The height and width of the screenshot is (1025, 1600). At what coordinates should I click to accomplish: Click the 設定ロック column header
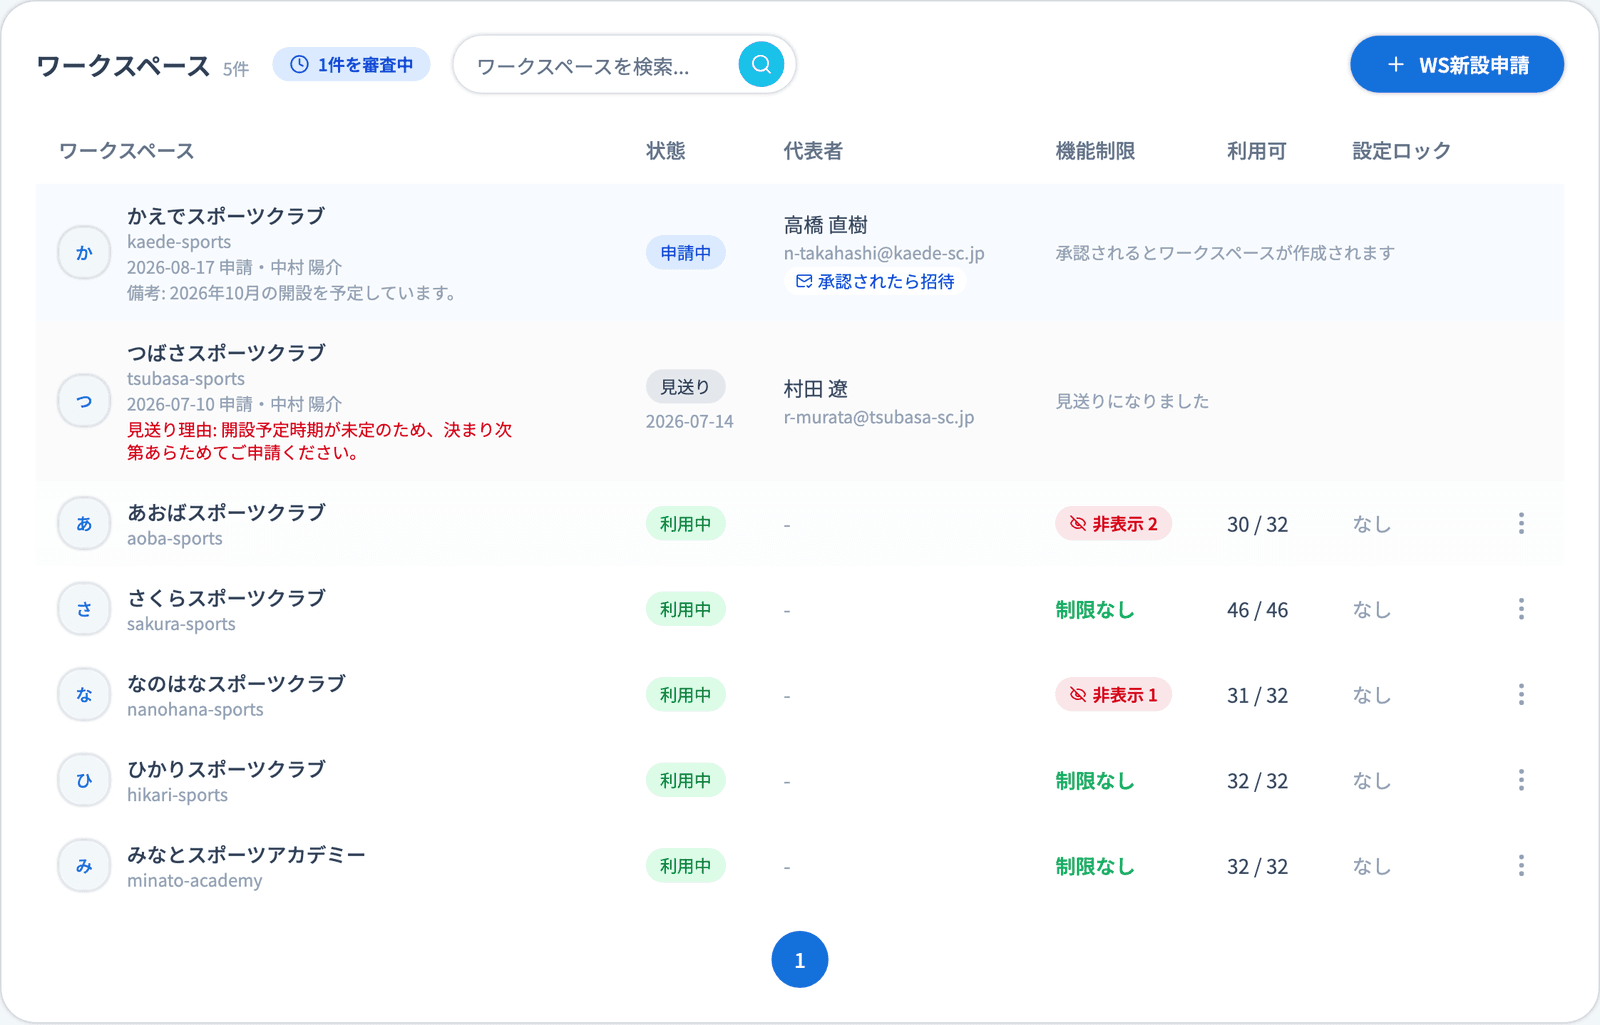click(x=1402, y=151)
